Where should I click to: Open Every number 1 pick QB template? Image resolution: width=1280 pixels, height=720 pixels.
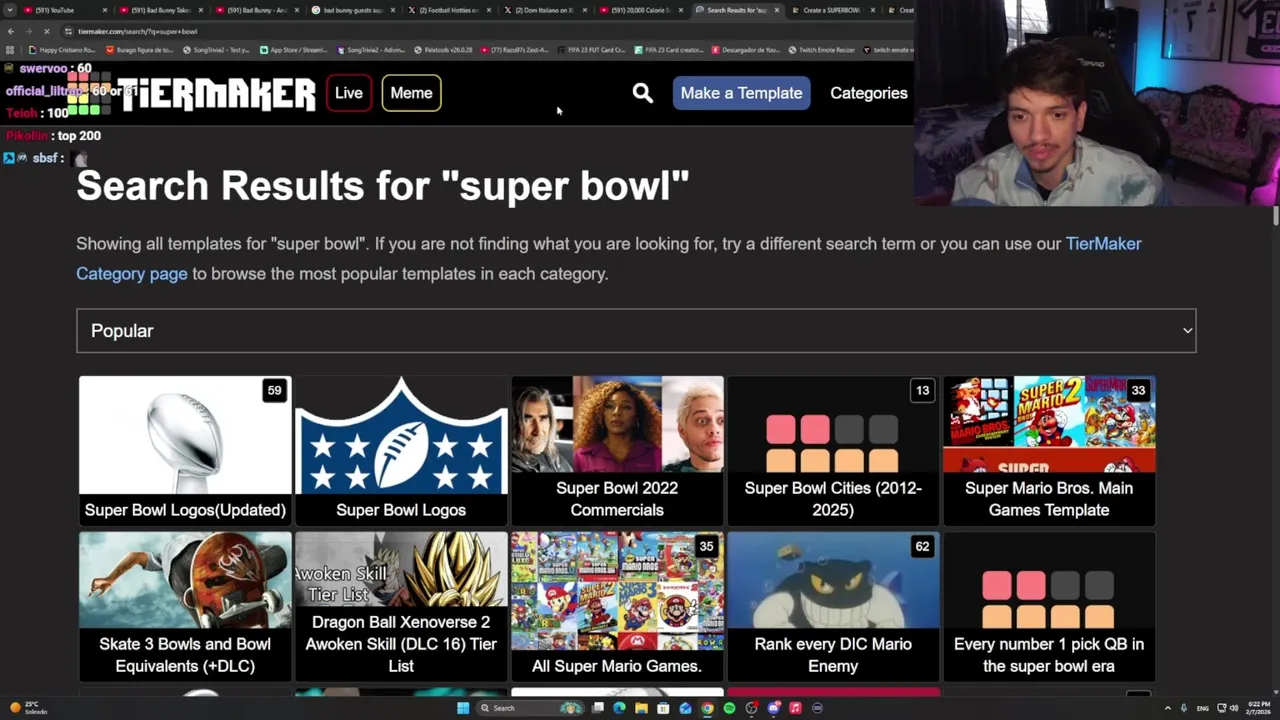click(x=1049, y=607)
